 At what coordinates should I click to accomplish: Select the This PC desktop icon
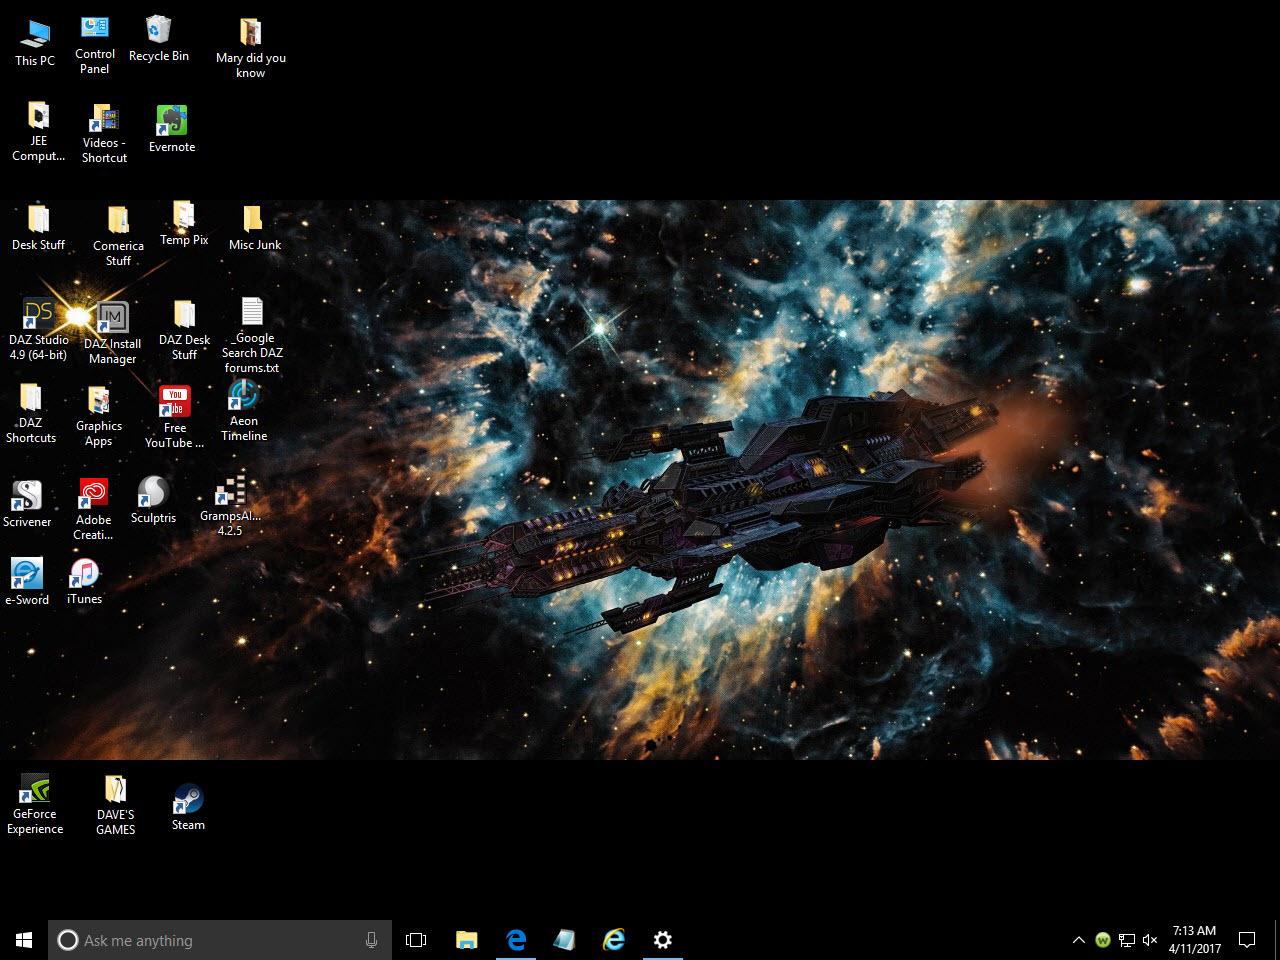35,44
